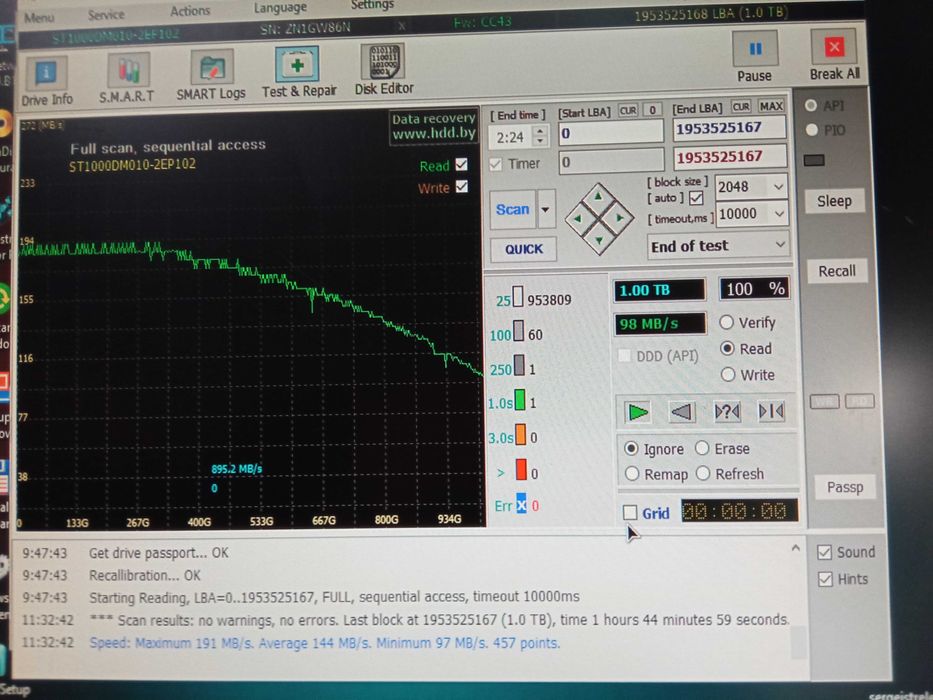Click the Scan button
This screenshot has height=700, width=933.
(x=513, y=210)
